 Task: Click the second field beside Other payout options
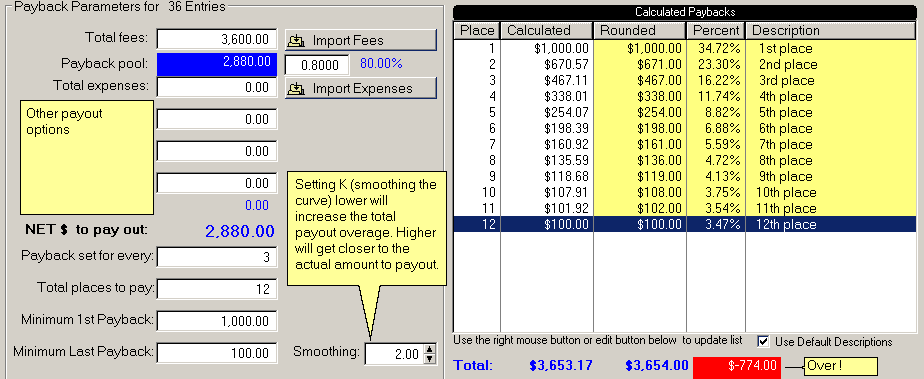click(x=216, y=151)
